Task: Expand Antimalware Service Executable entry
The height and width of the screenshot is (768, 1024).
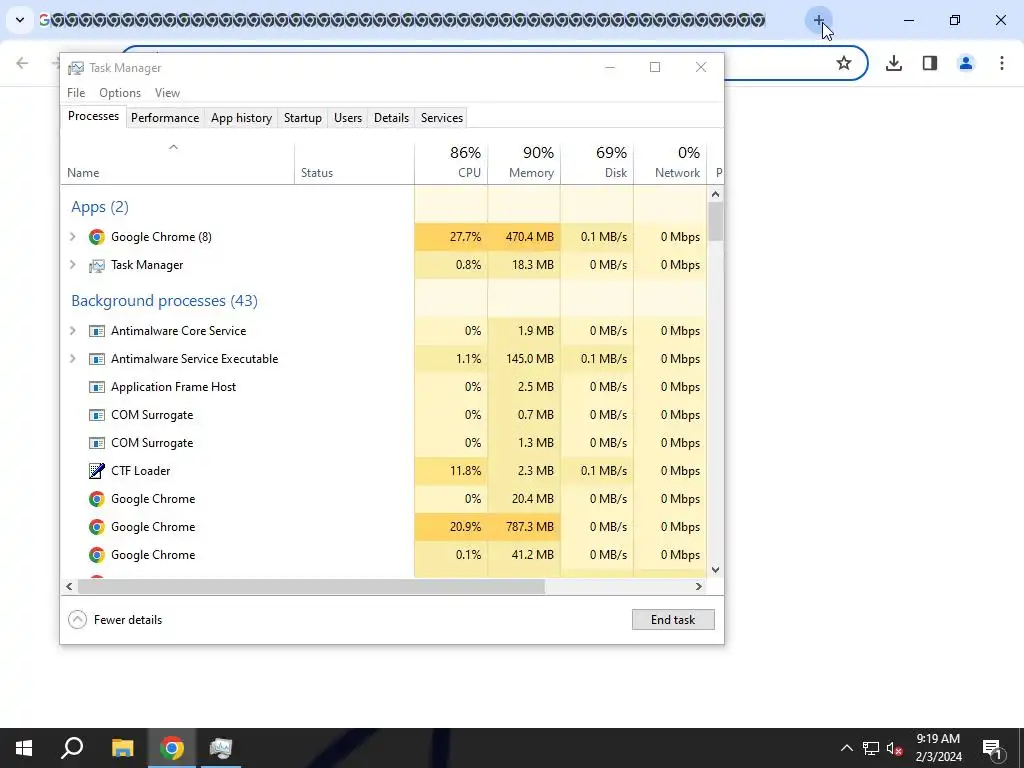Action: click(x=72, y=359)
